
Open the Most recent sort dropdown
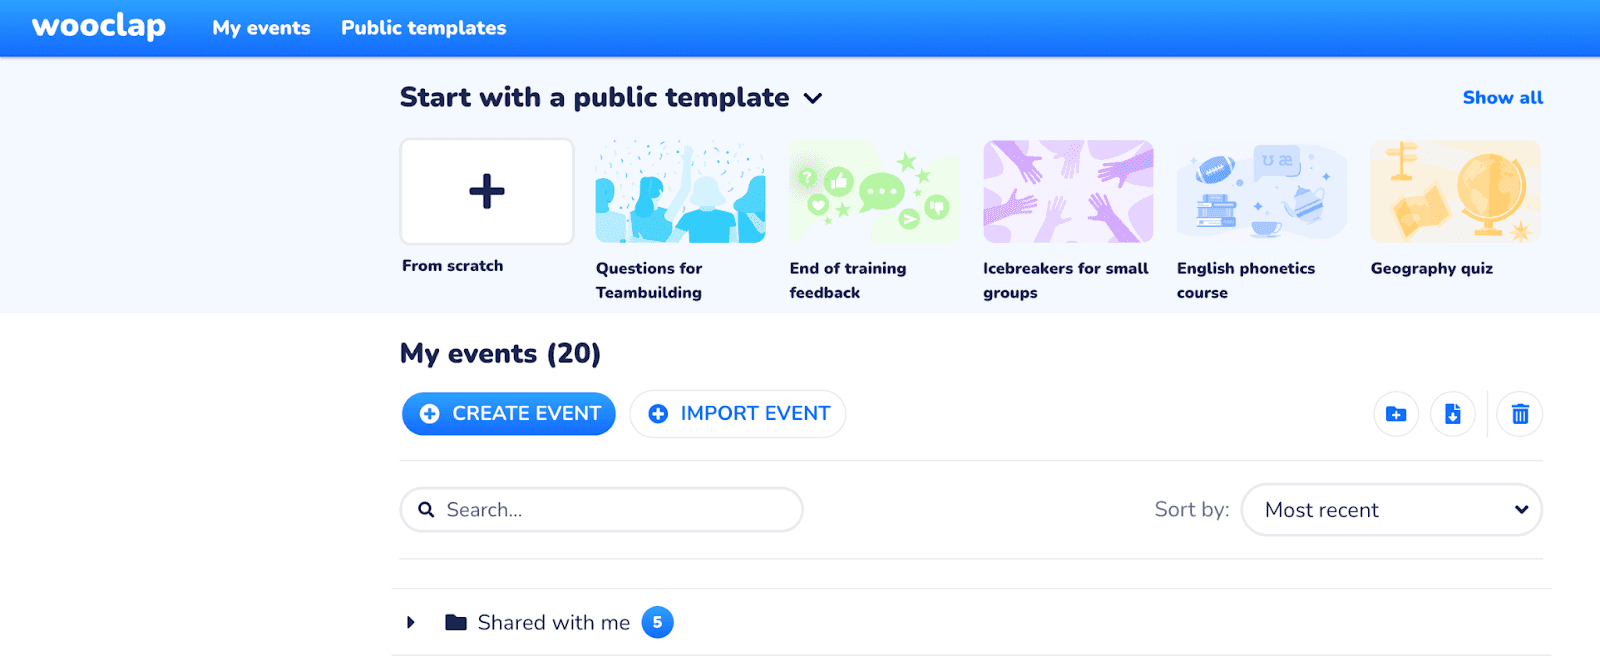[1391, 510]
